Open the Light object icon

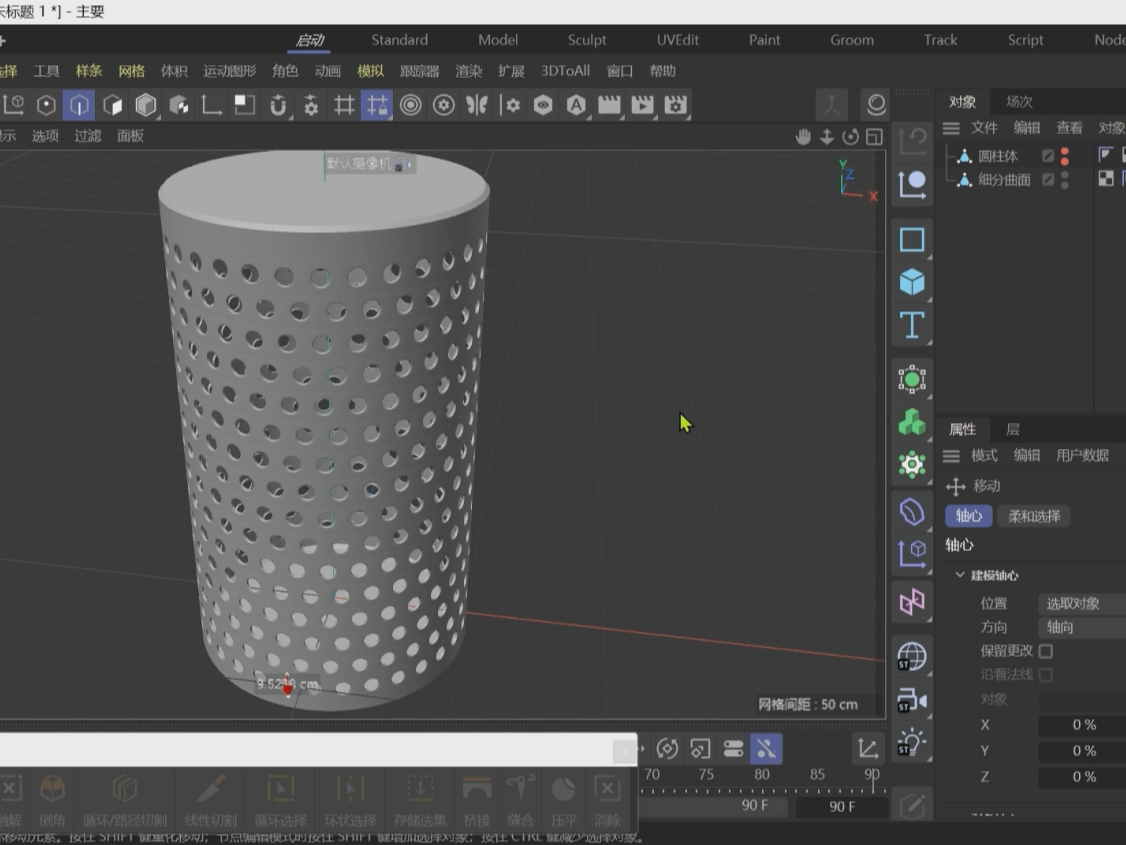911,743
